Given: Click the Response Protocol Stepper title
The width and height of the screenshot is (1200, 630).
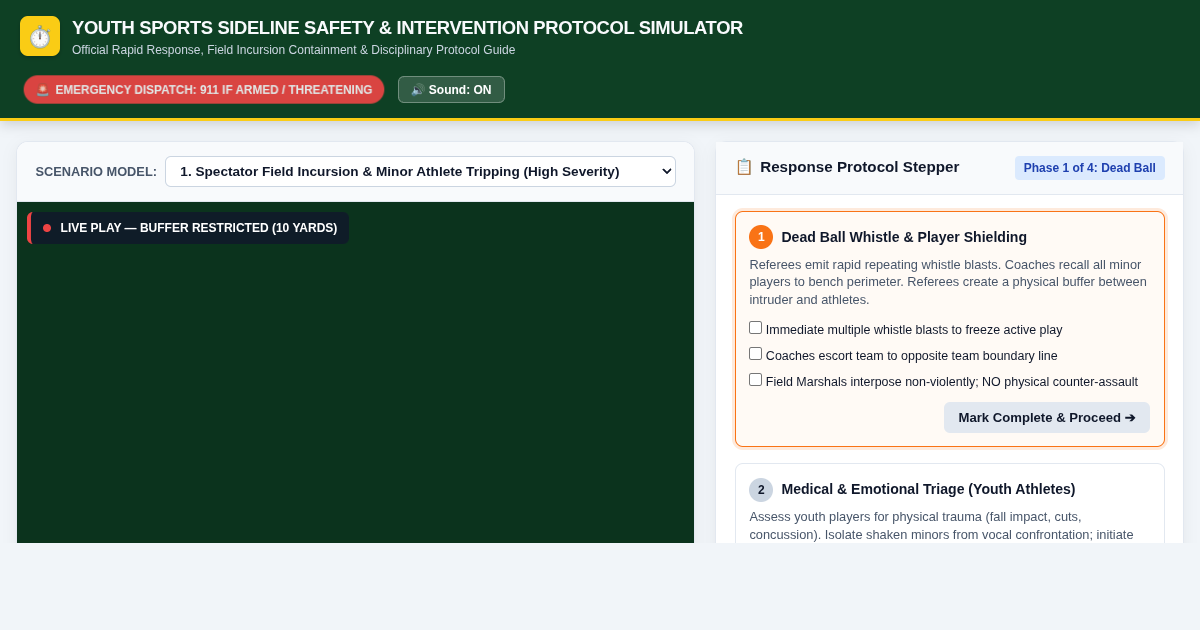Looking at the screenshot, I should point(859,167).
